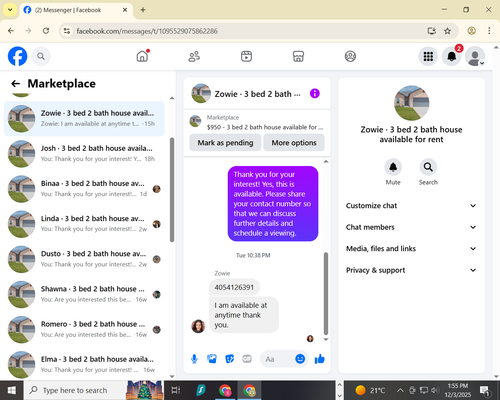This screenshot has height=400, width=500.
Task: Go to Home via house icon
Action: tap(142, 56)
